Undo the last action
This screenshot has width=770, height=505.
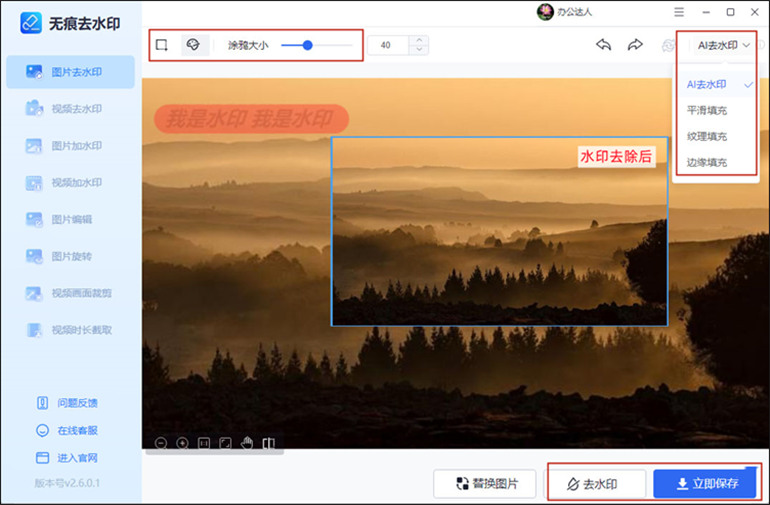point(604,45)
